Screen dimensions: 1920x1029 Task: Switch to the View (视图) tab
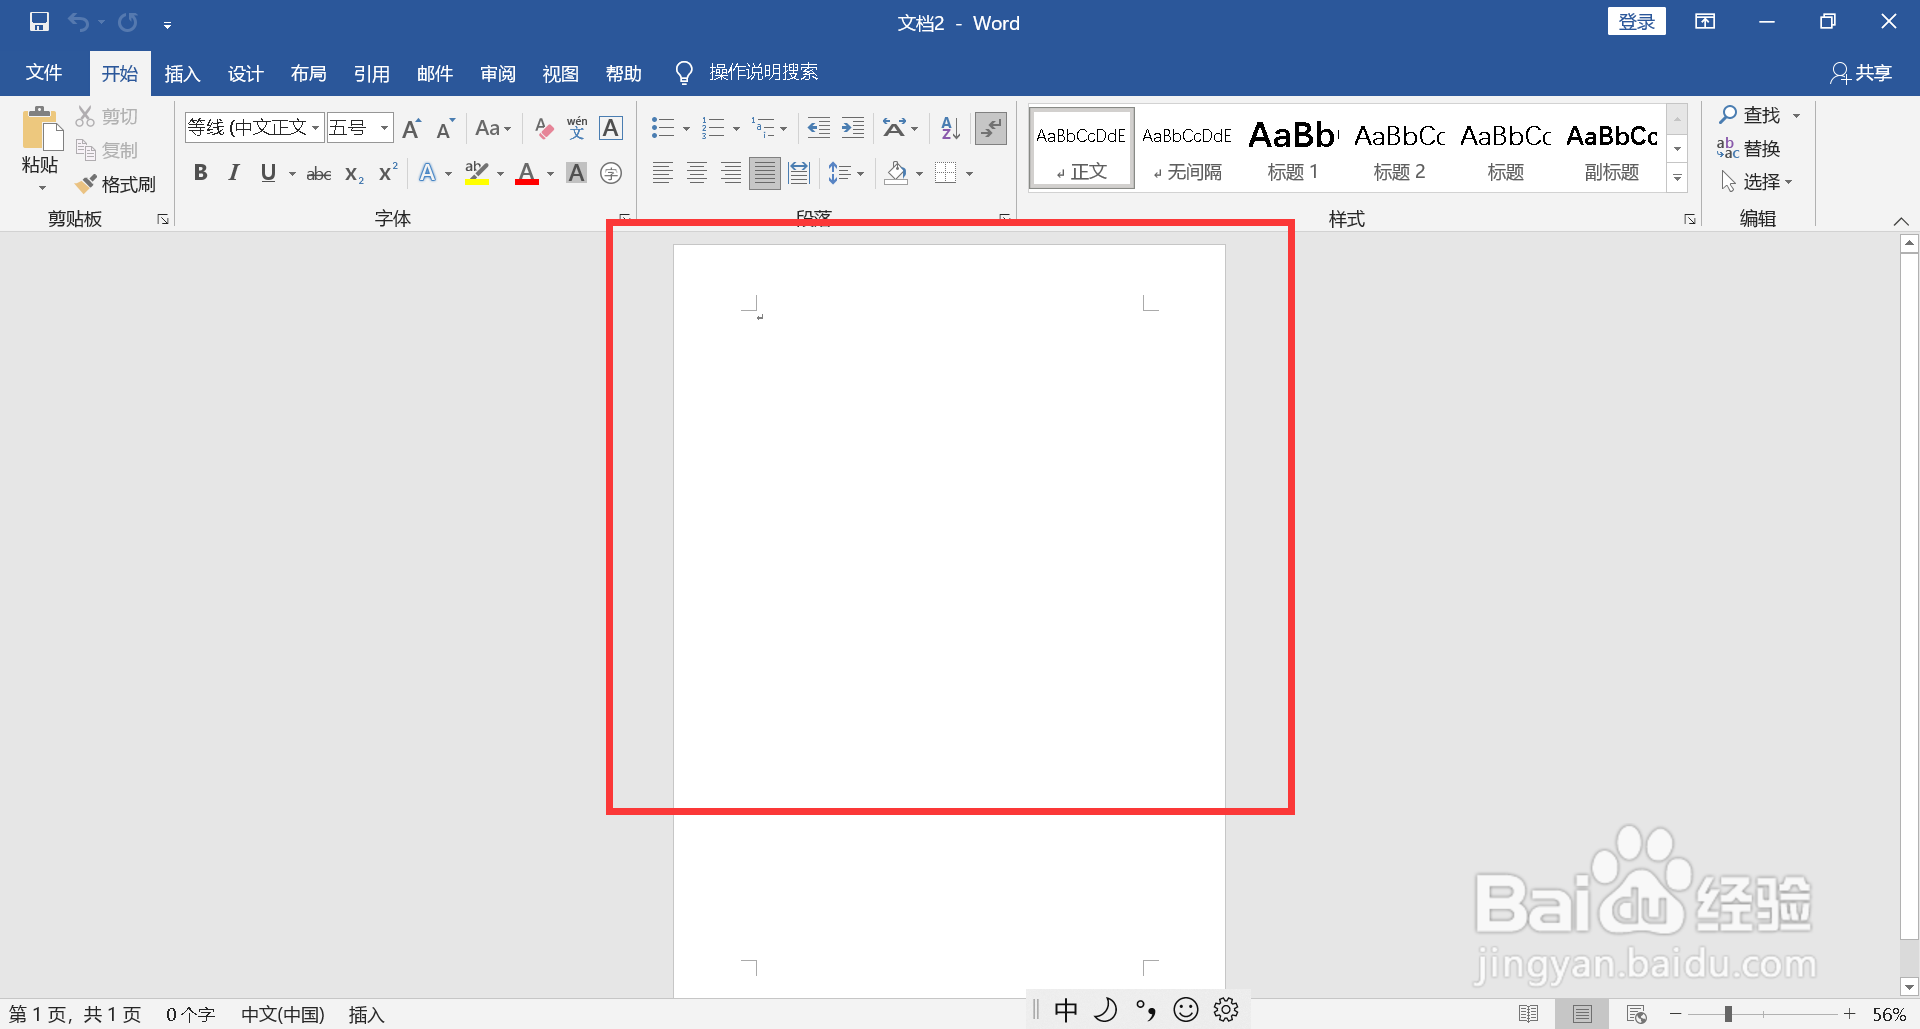560,73
